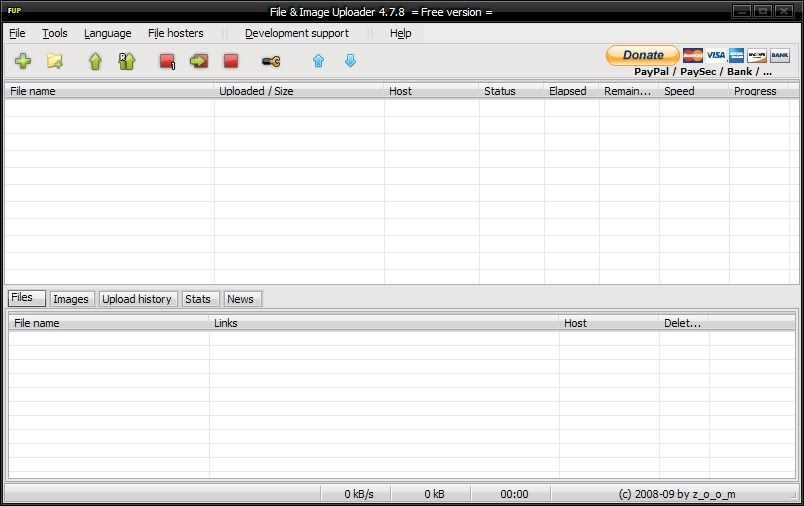Click the double green arrows icon marked R
This screenshot has width=804, height=506.
pos(127,61)
